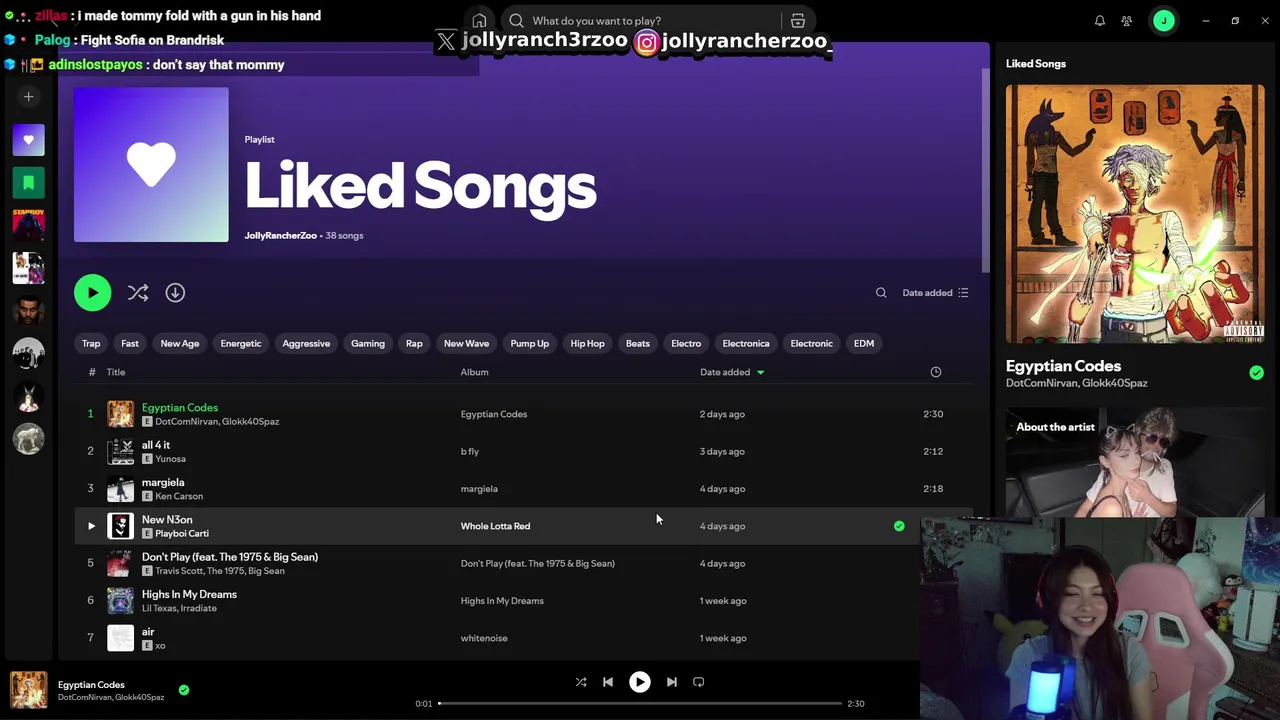Filter by the Gaming tag
The image size is (1280, 720).
[x=368, y=343]
